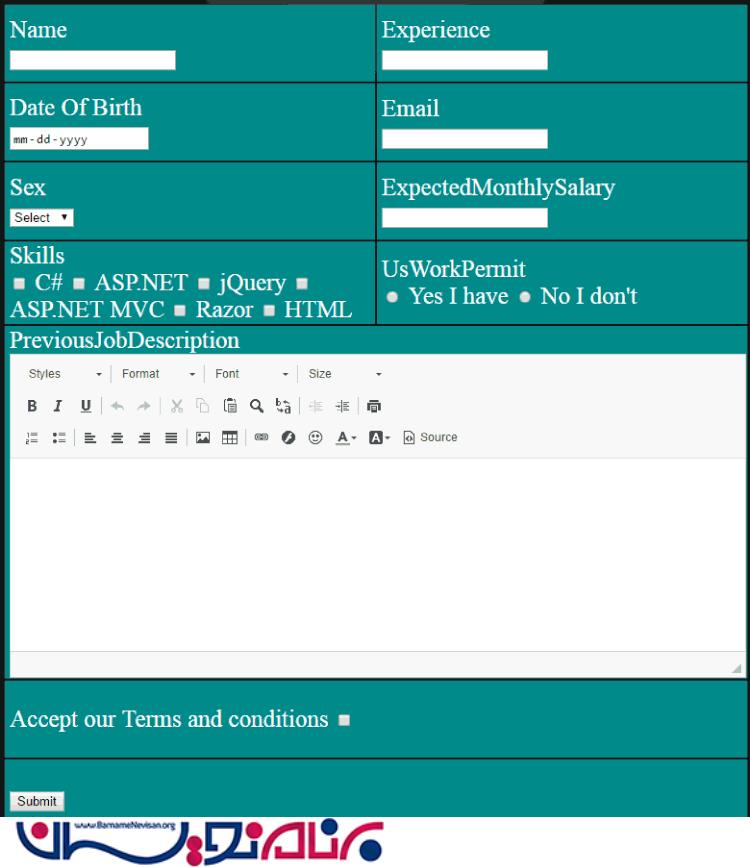This screenshot has width=750, height=867.
Task: Check the C# skill checkbox
Action: [19, 284]
